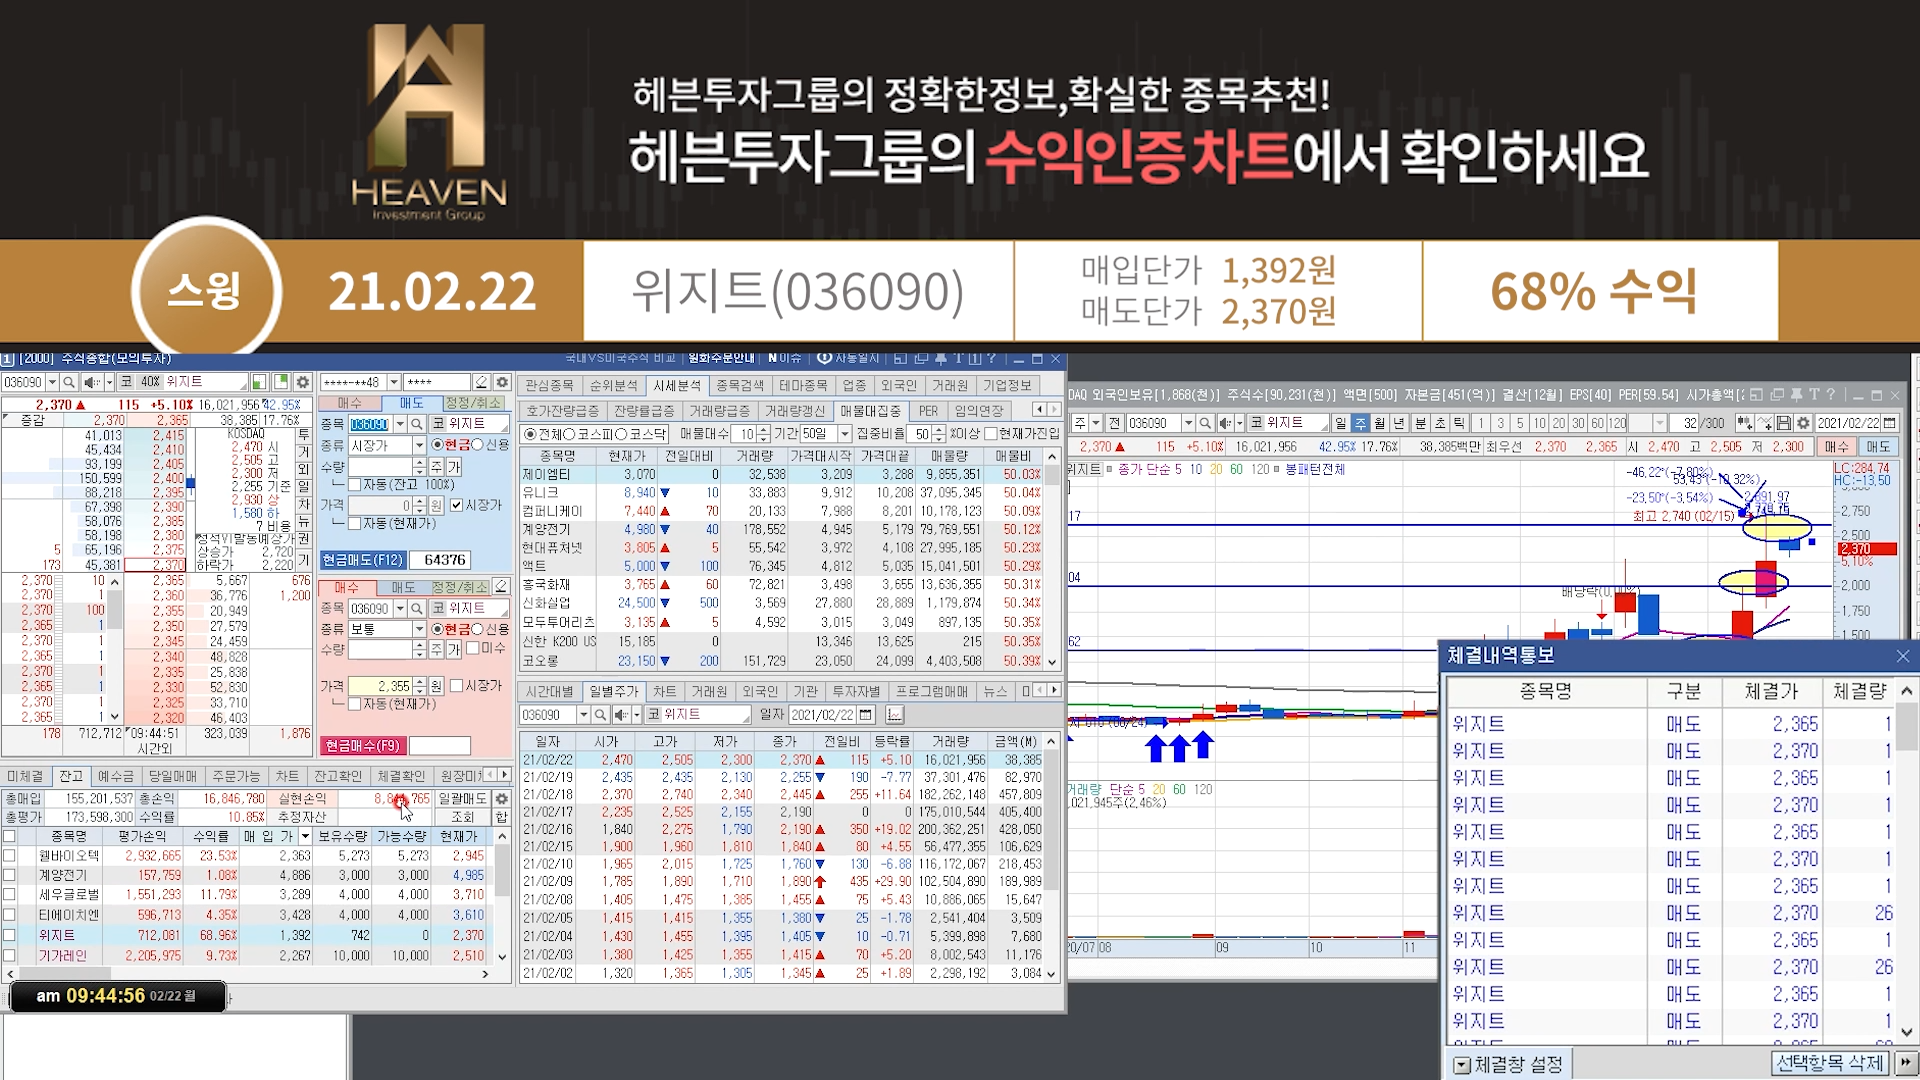Click the green quote layout icon in order window
1920x1080 pixels.
(260, 382)
